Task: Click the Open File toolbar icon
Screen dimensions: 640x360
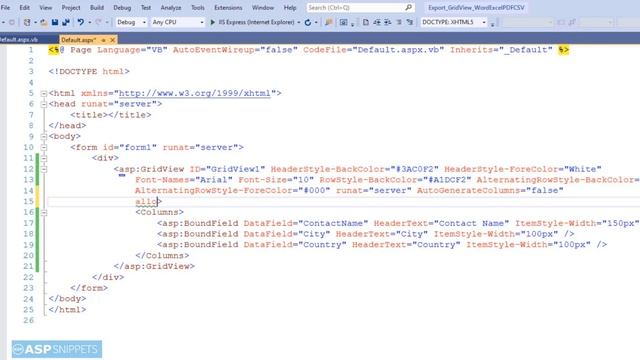Action: pyautogui.click(x=44, y=22)
